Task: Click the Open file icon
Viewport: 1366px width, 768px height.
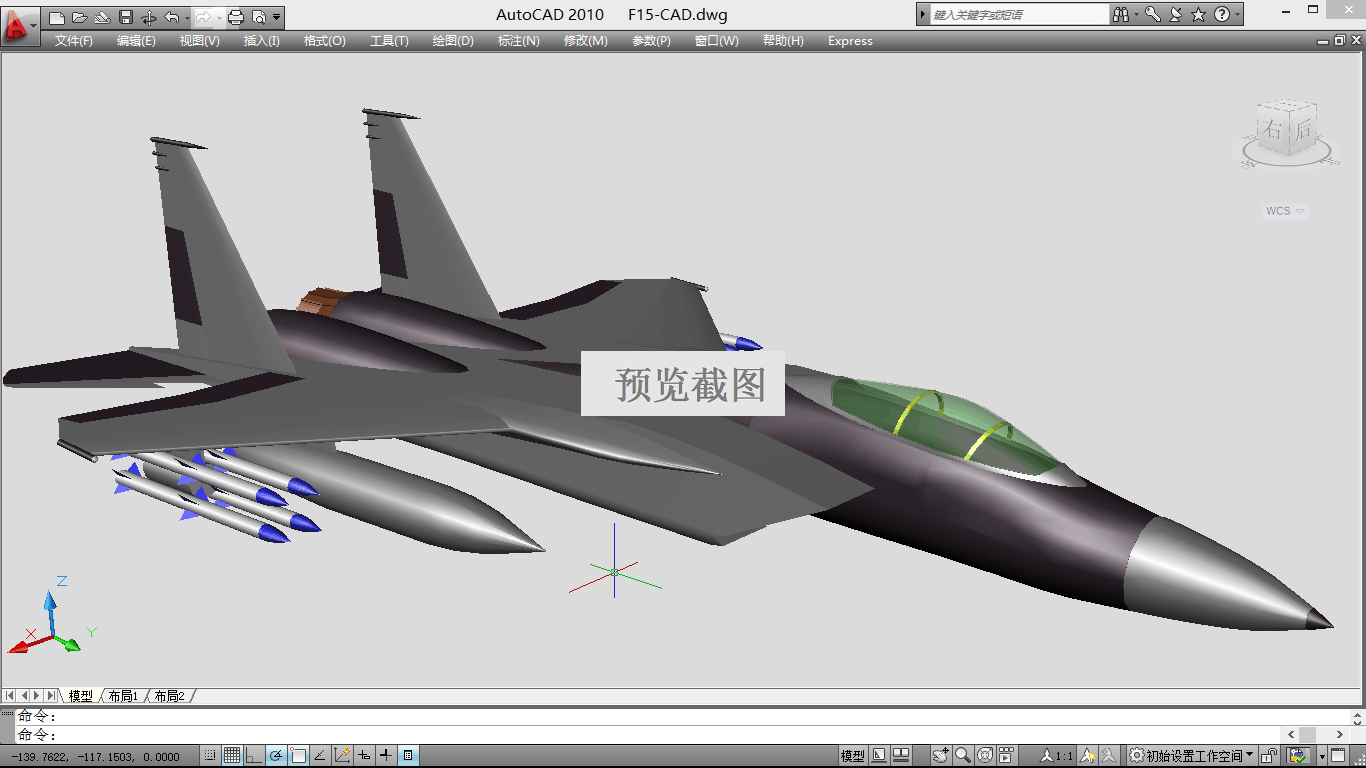Action: pyautogui.click(x=79, y=17)
